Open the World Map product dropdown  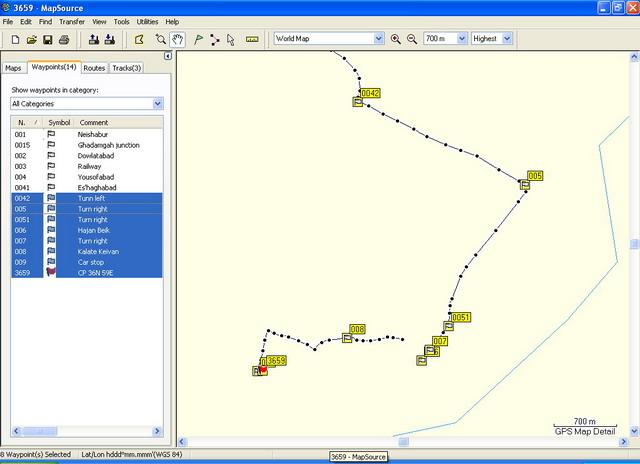[378, 39]
